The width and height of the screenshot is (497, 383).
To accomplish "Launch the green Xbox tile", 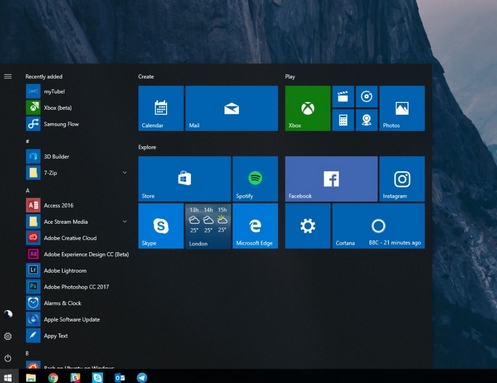I will pos(308,108).
